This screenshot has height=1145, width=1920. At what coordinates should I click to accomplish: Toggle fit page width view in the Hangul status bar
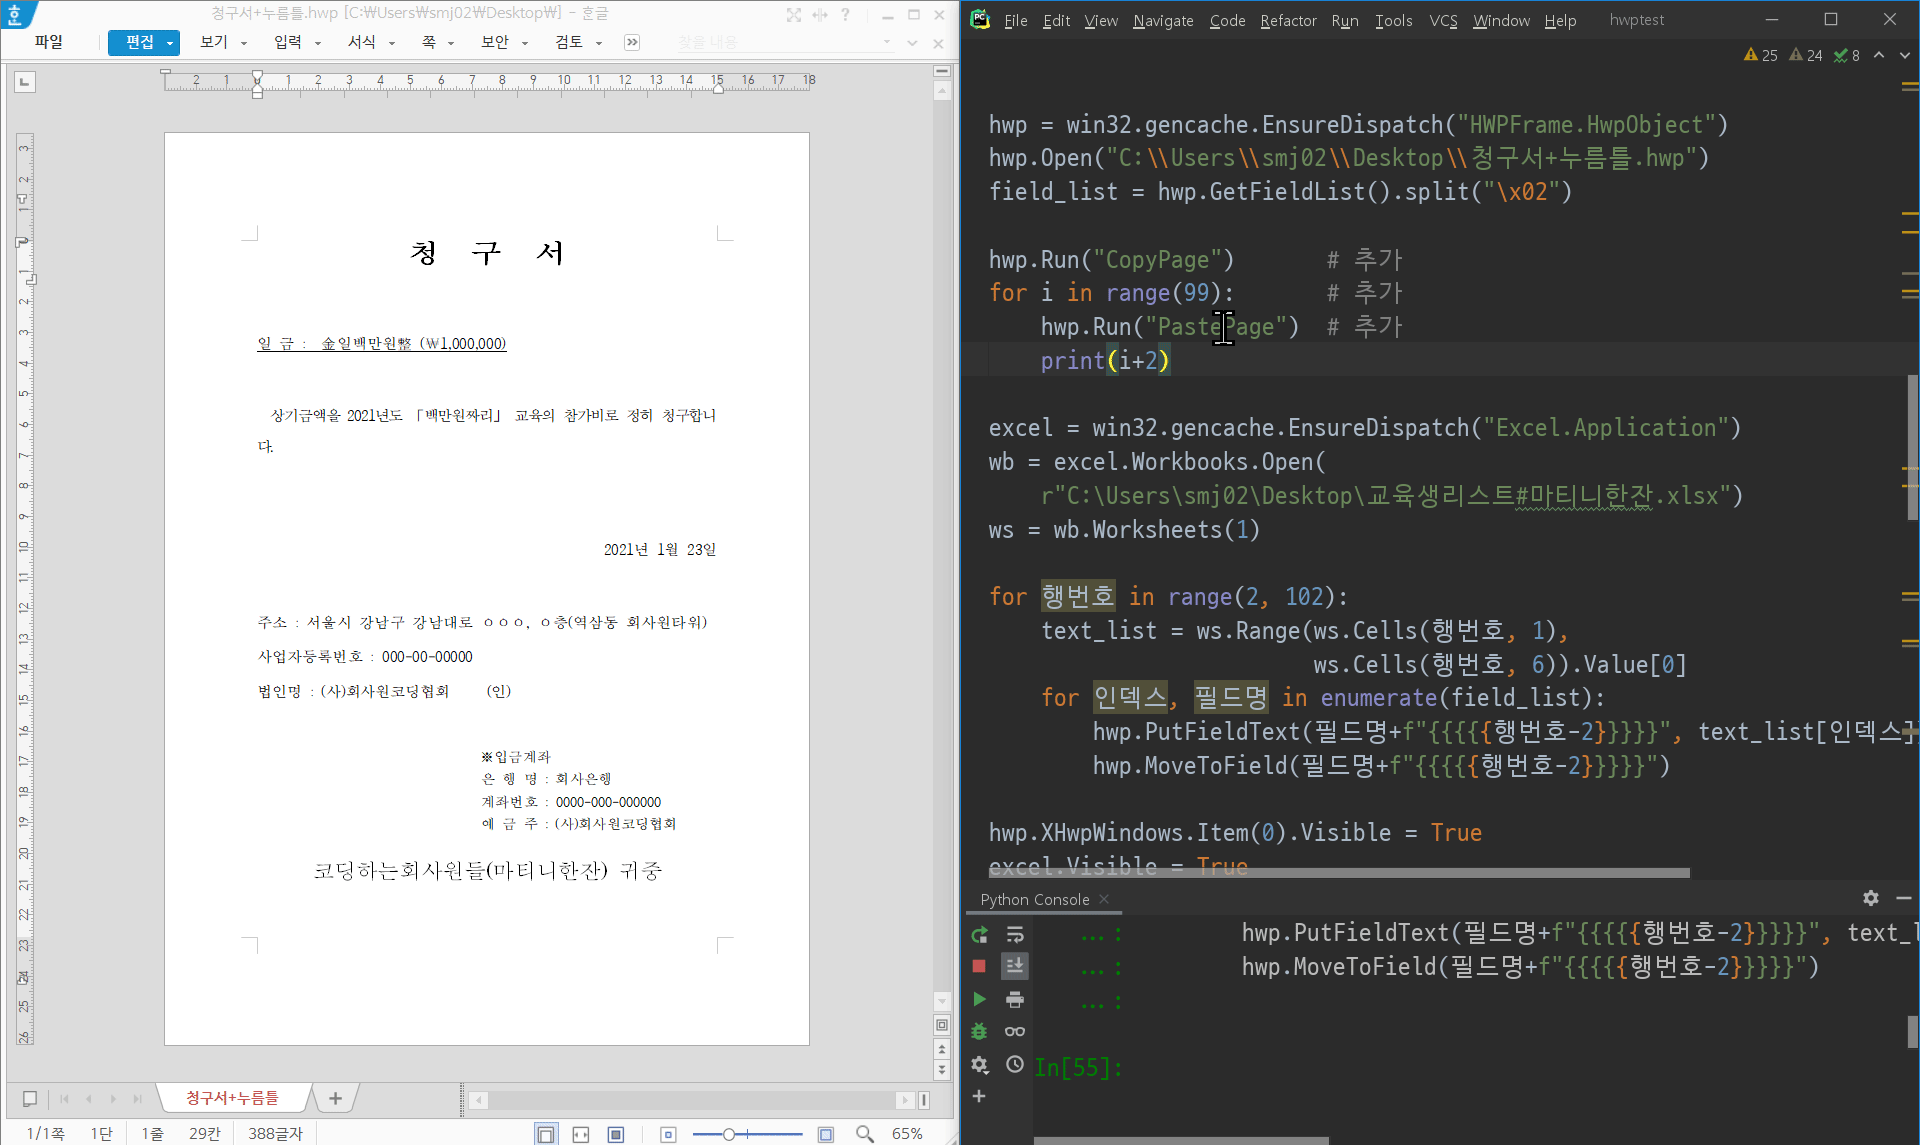pyautogui.click(x=581, y=1134)
